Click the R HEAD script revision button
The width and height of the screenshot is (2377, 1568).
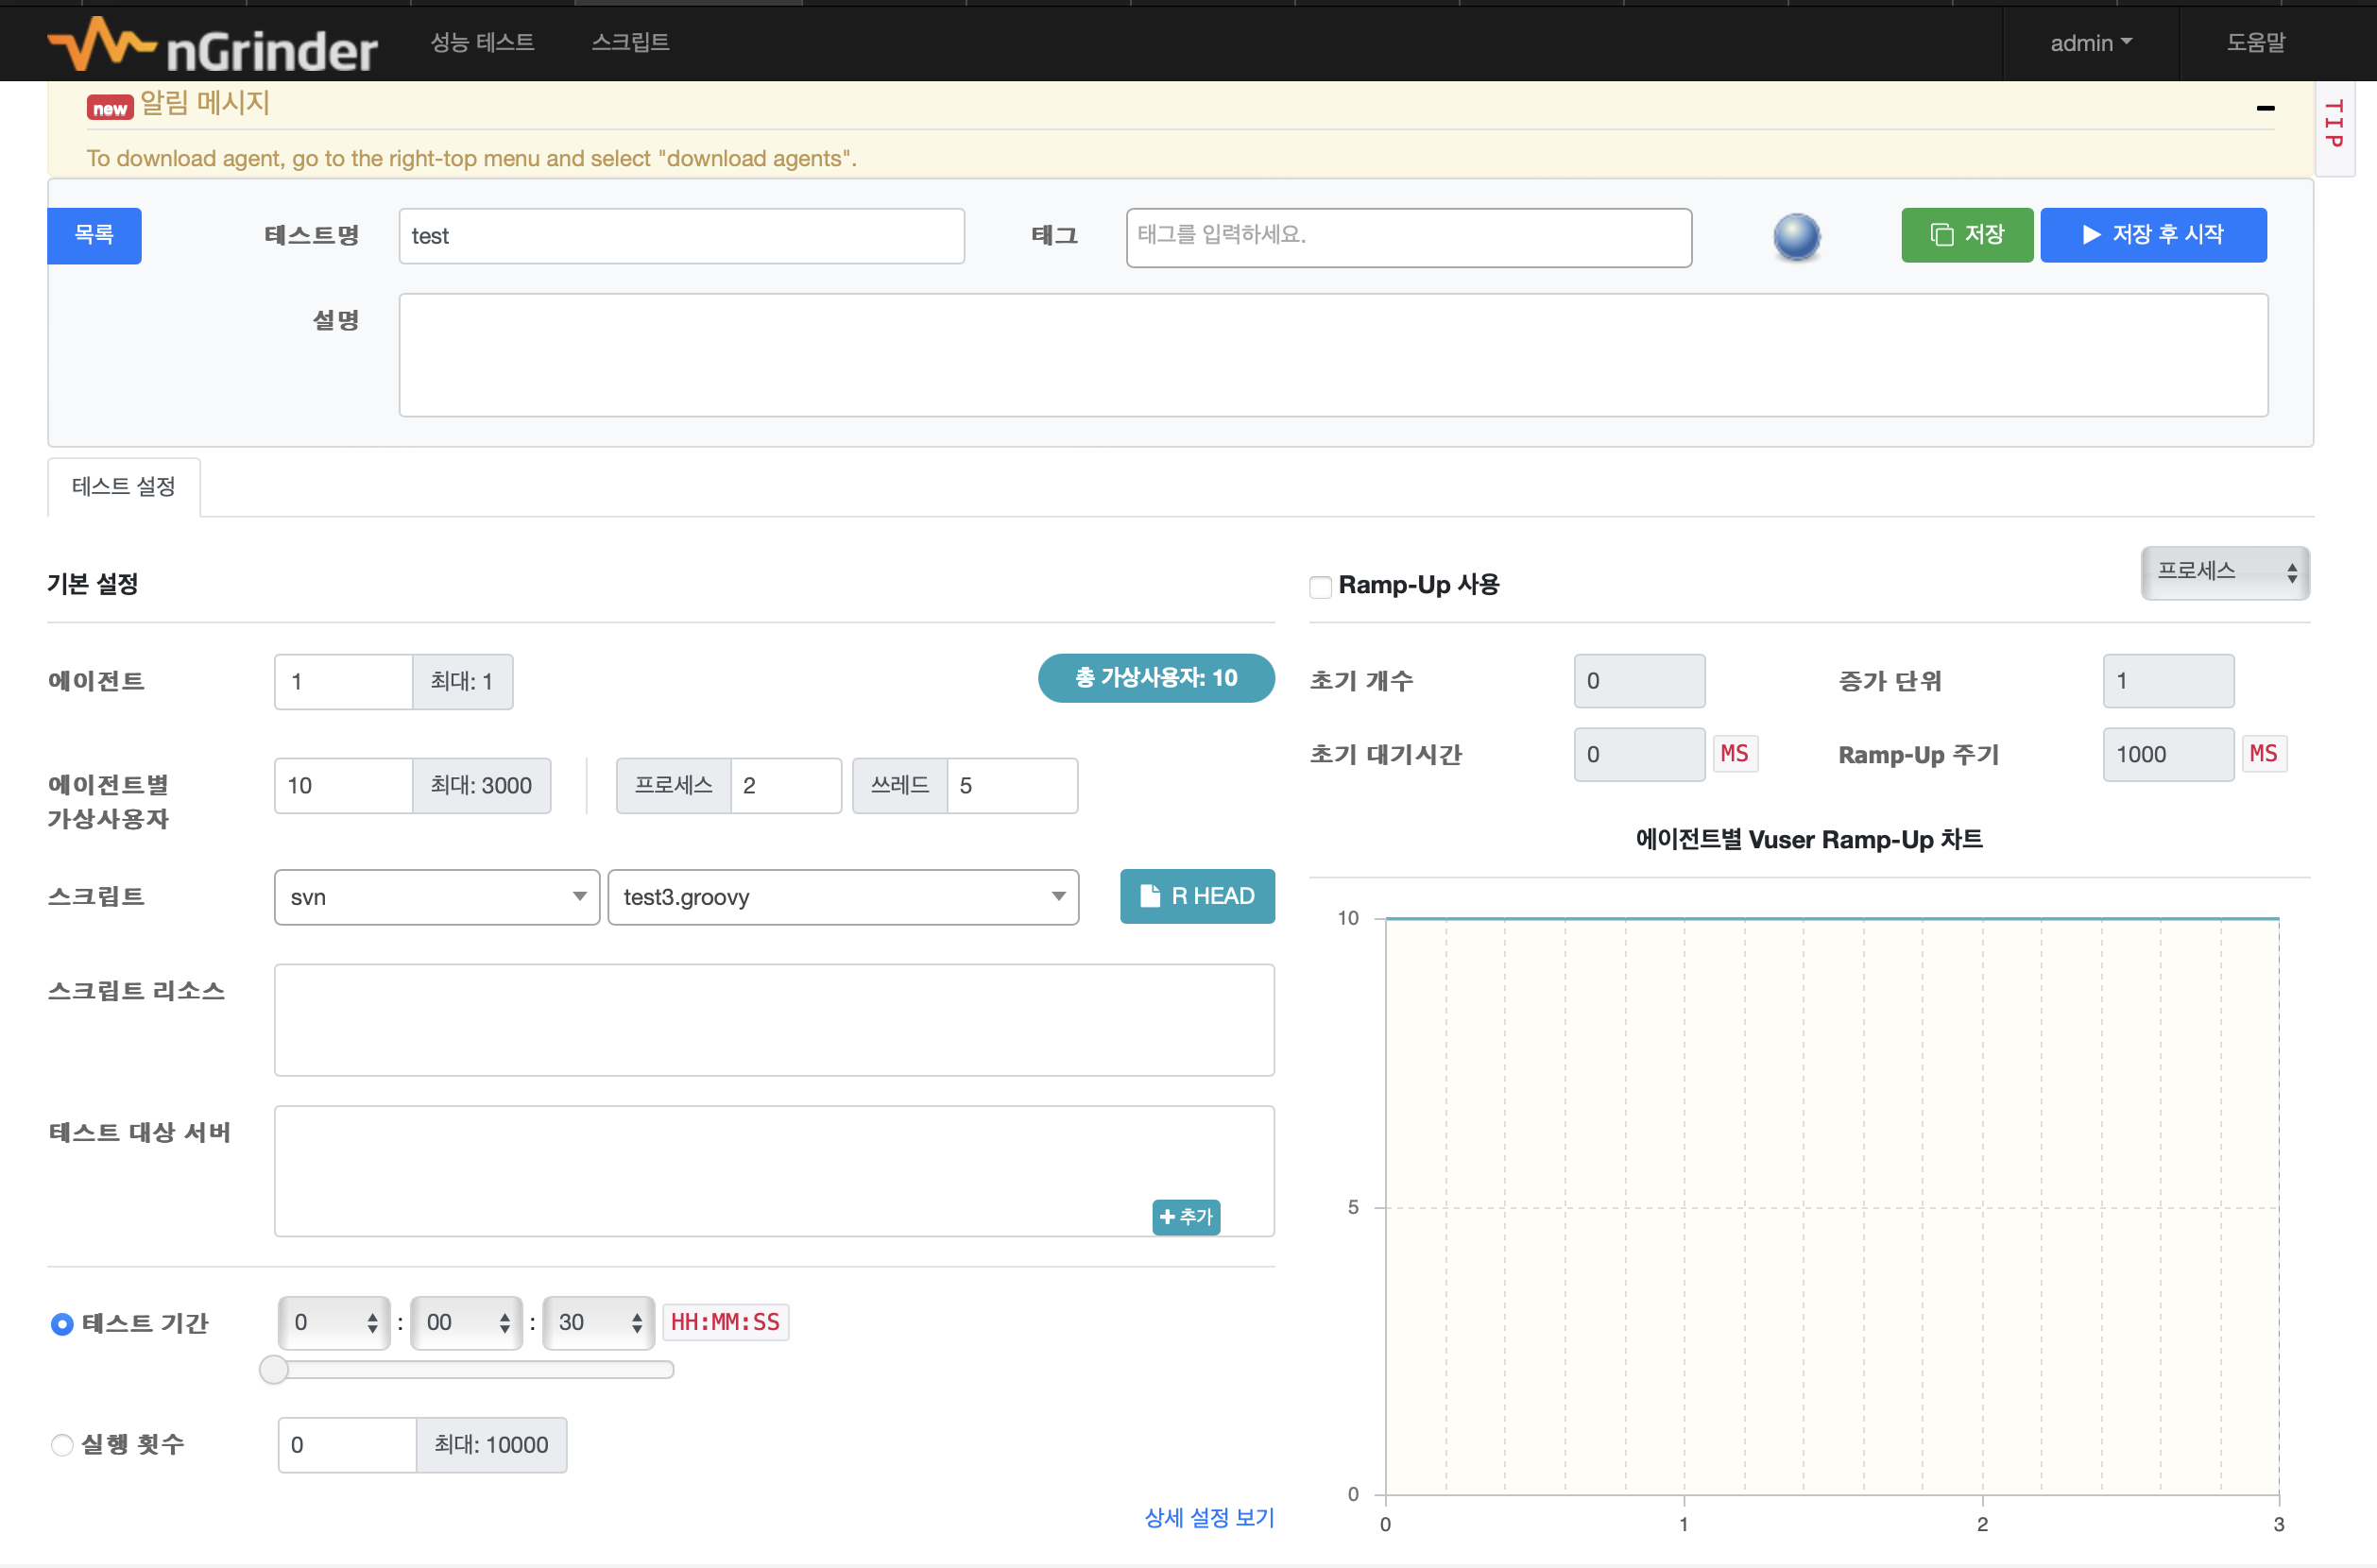pyautogui.click(x=1197, y=896)
